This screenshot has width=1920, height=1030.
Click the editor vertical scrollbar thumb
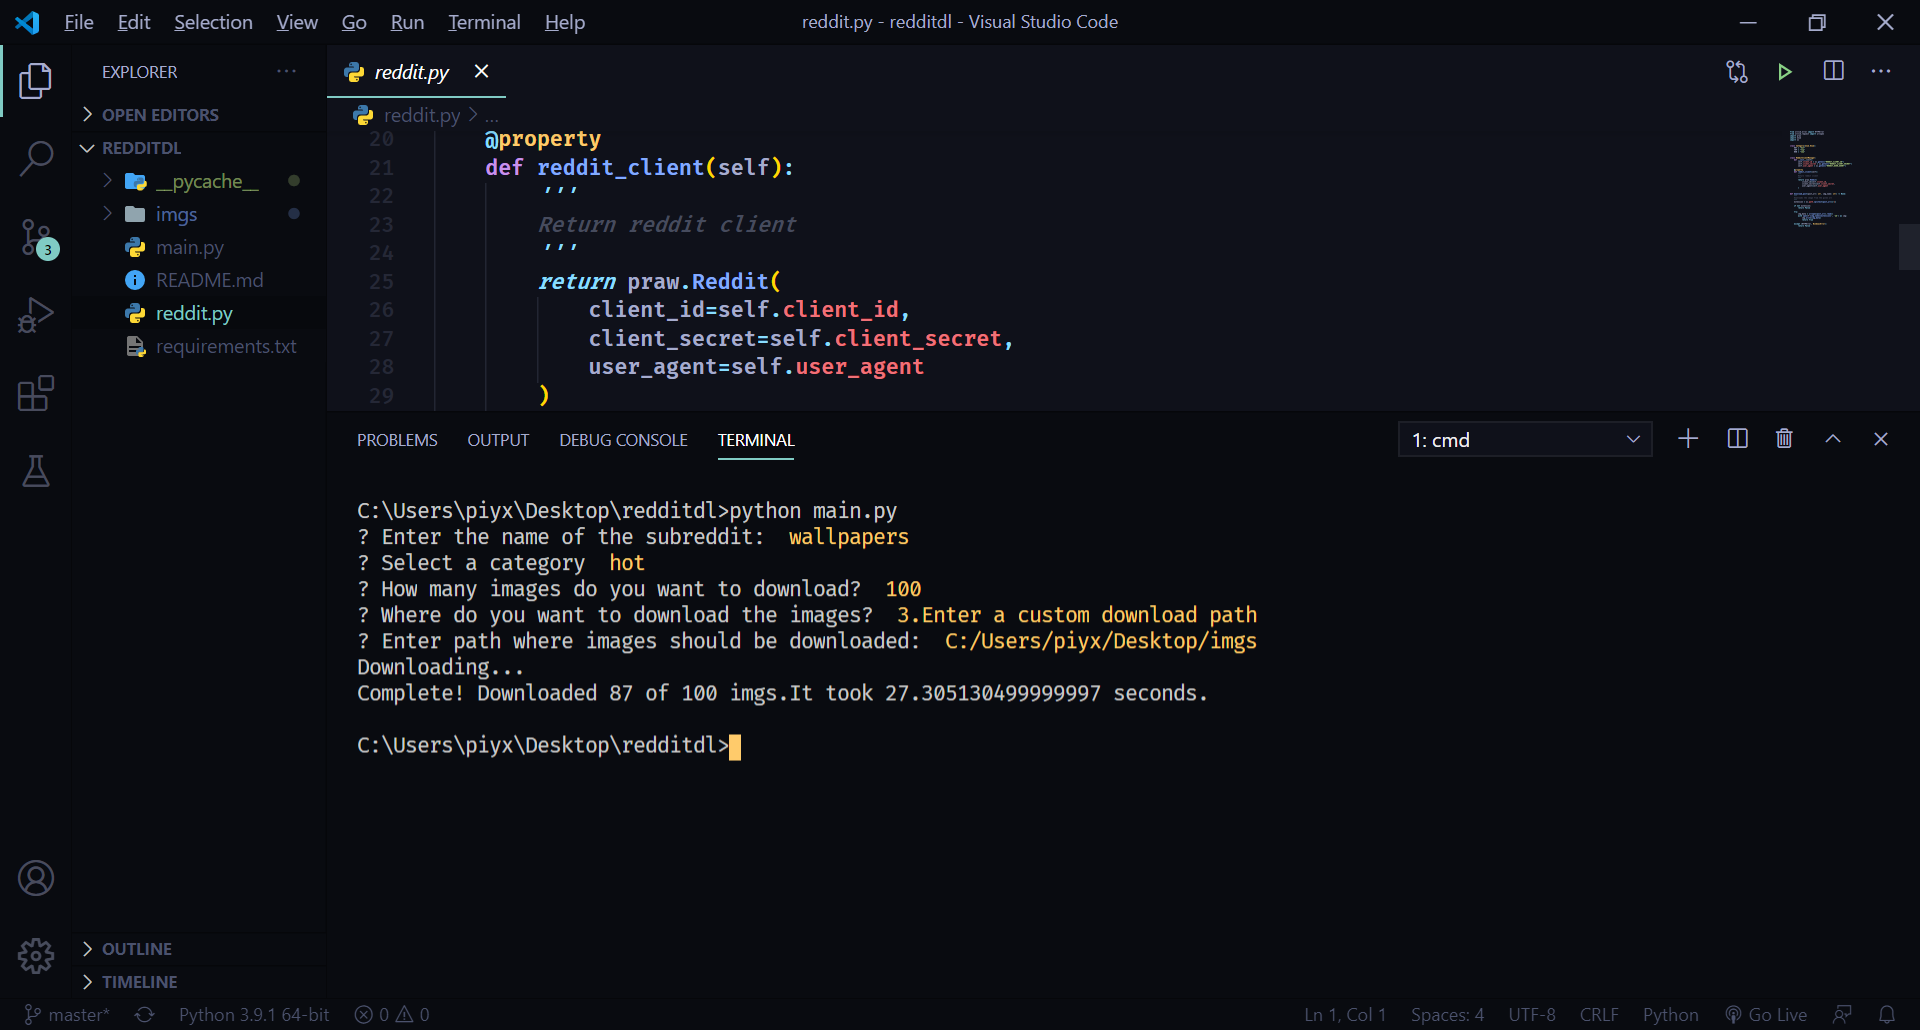click(x=1909, y=247)
